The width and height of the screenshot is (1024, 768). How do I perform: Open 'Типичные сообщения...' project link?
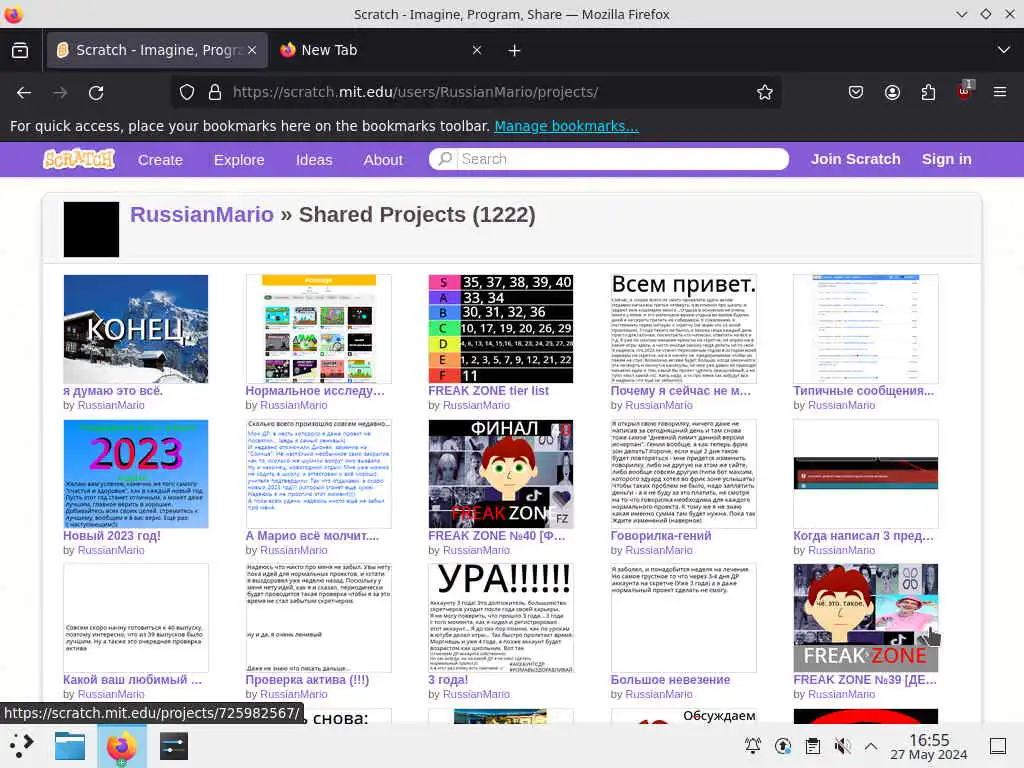(863, 391)
